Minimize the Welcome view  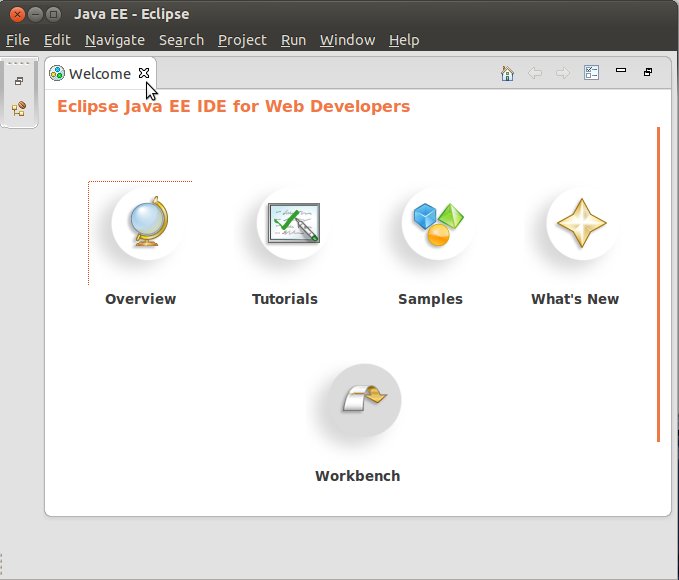click(621, 70)
